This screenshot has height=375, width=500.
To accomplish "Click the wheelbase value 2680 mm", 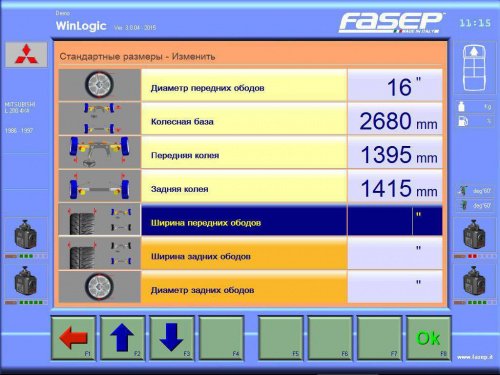I will (x=395, y=119).
